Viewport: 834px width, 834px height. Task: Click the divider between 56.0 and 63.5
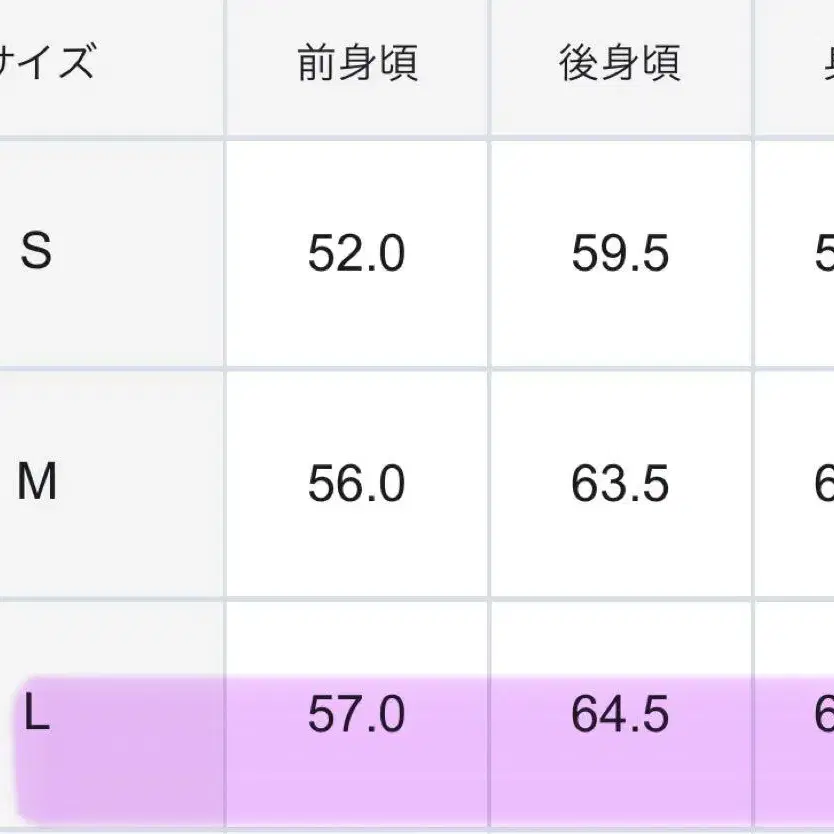click(489, 485)
